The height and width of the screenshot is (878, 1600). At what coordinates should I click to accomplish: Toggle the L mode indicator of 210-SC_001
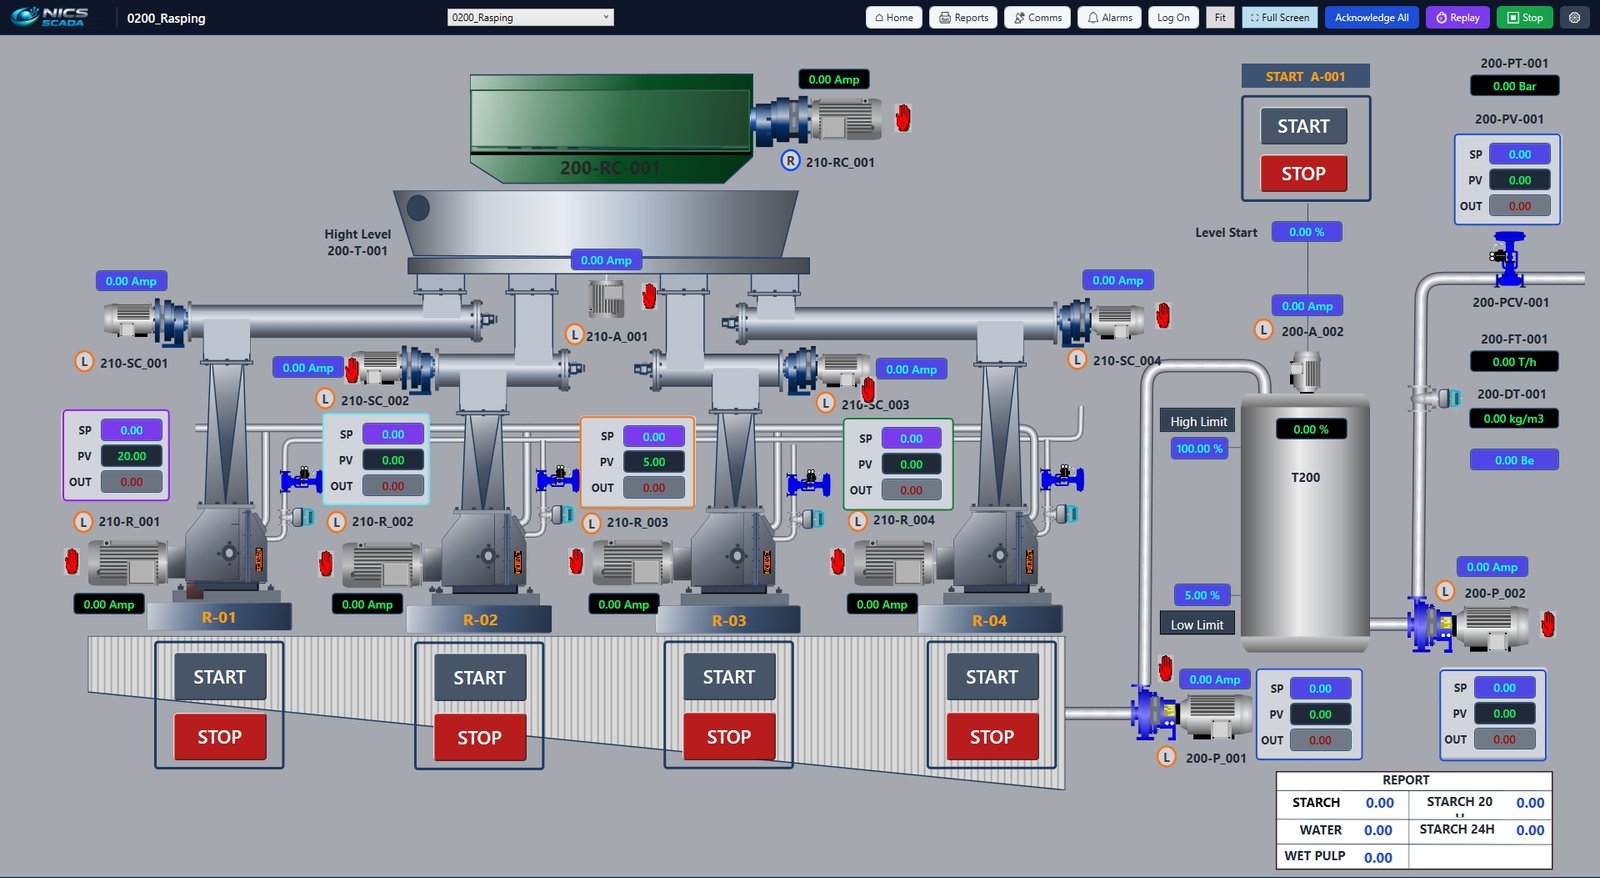coord(84,362)
